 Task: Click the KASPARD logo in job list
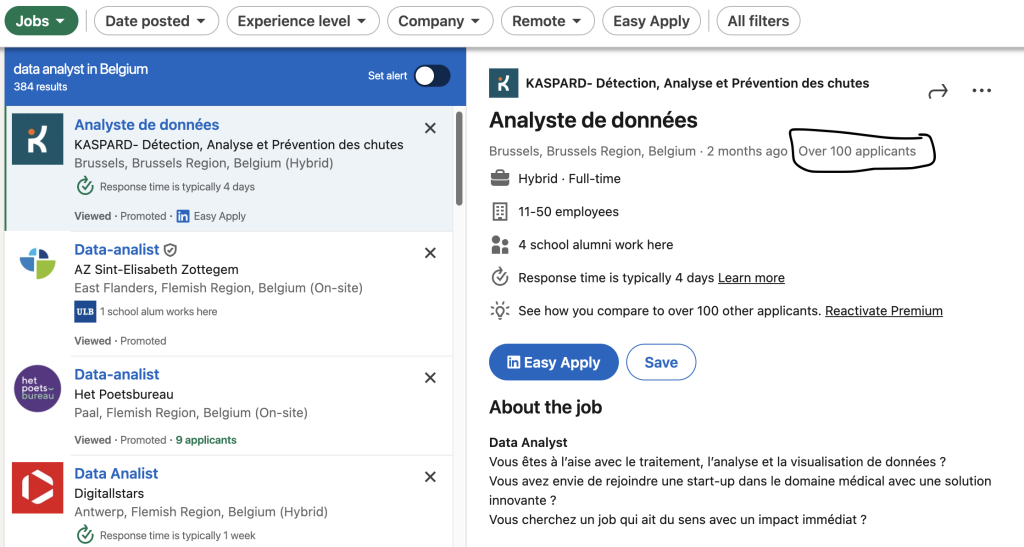[x=38, y=139]
